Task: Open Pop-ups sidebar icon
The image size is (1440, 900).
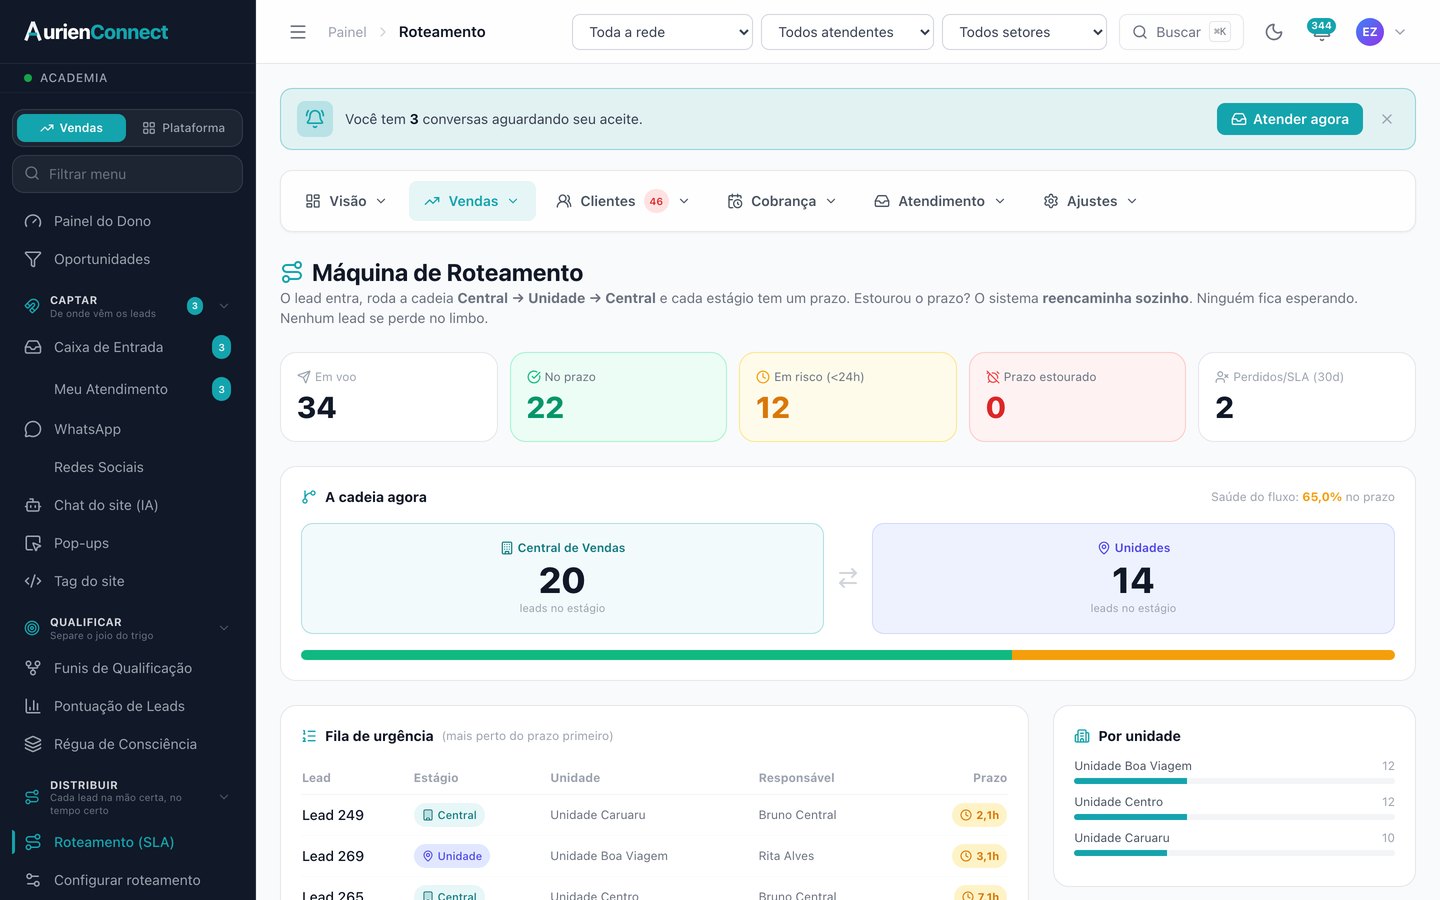Action: click(33, 543)
